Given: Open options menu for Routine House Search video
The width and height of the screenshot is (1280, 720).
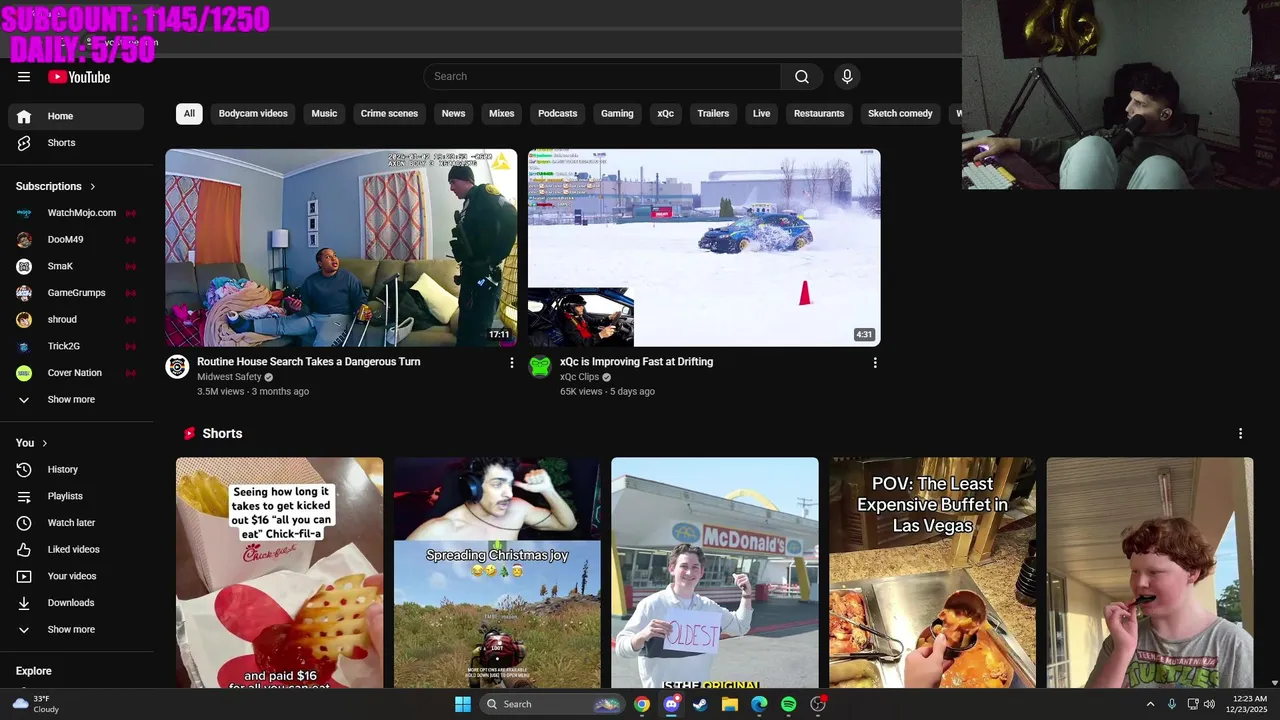Looking at the screenshot, I should click(512, 363).
